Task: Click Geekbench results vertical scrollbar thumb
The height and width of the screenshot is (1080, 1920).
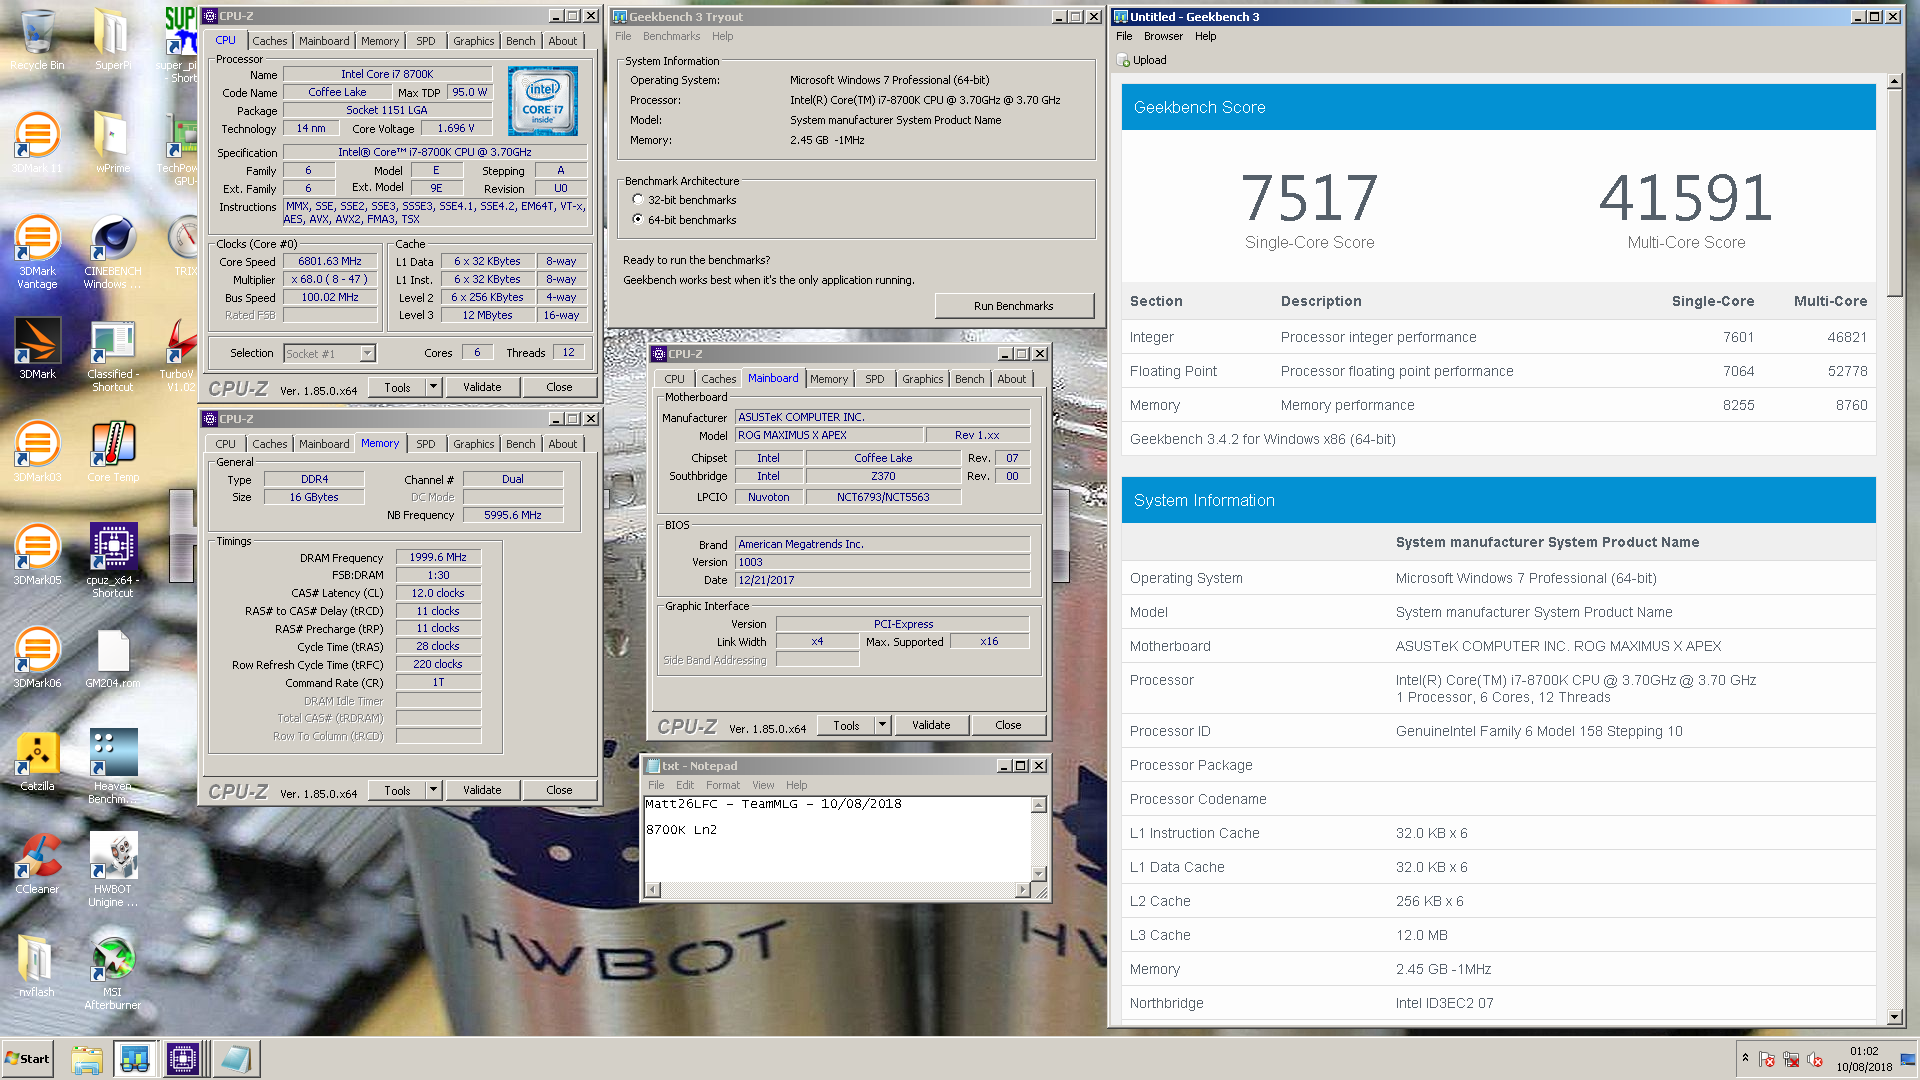Action: (1894, 193)
